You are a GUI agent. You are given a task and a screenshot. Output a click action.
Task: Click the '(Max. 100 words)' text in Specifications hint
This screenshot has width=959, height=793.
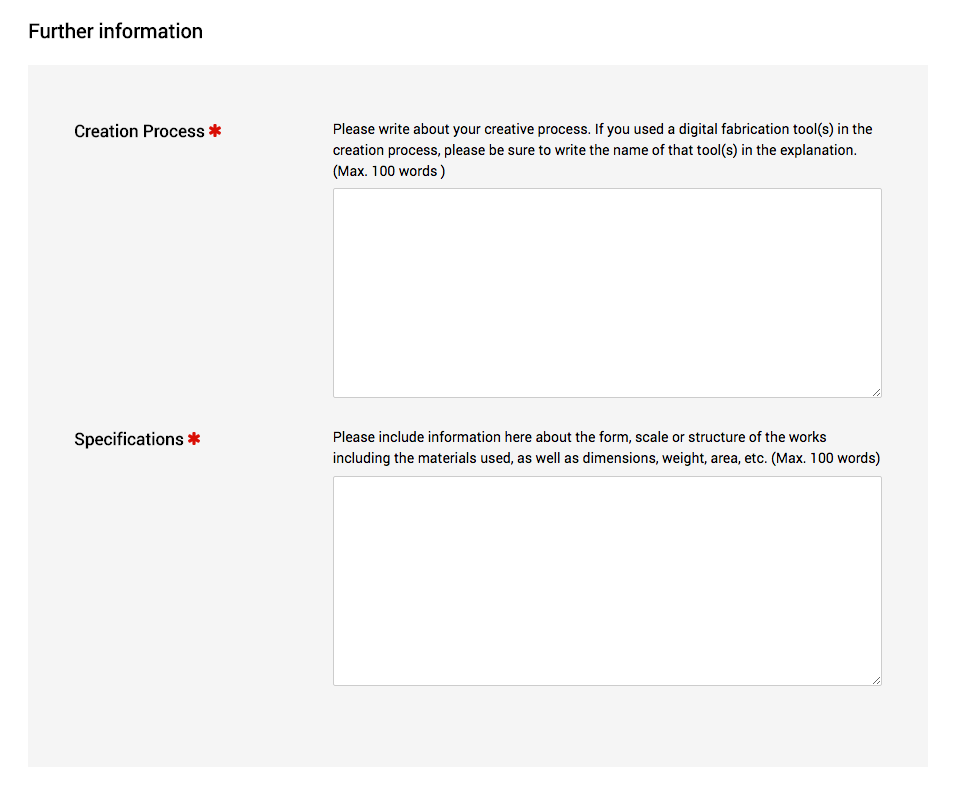point(826,458)
